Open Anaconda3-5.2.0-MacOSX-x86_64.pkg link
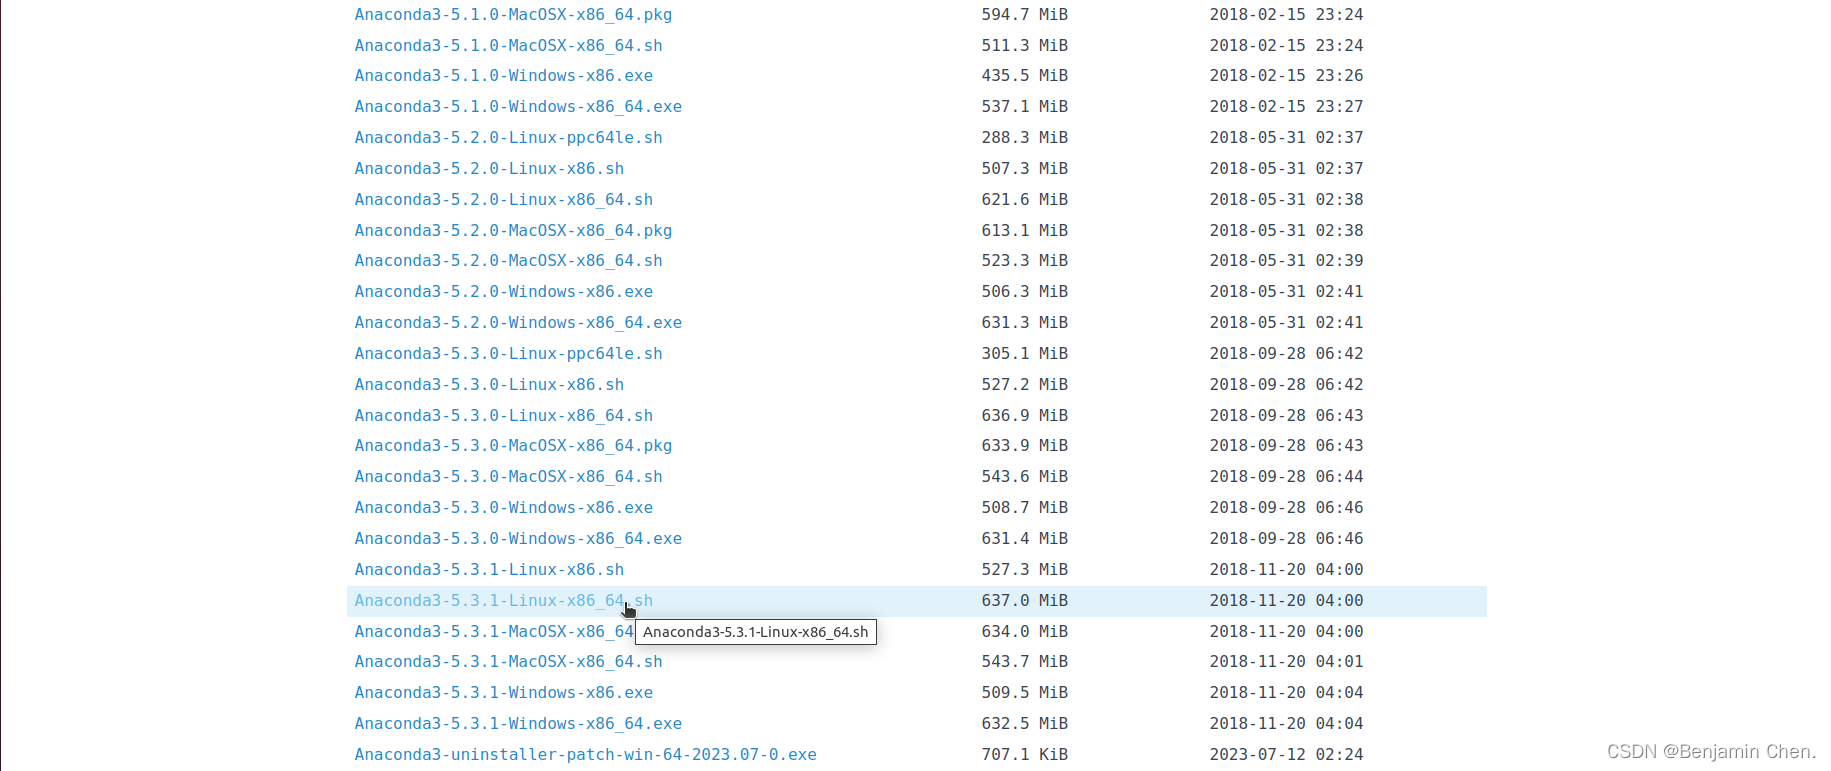 tap(513, 231)
